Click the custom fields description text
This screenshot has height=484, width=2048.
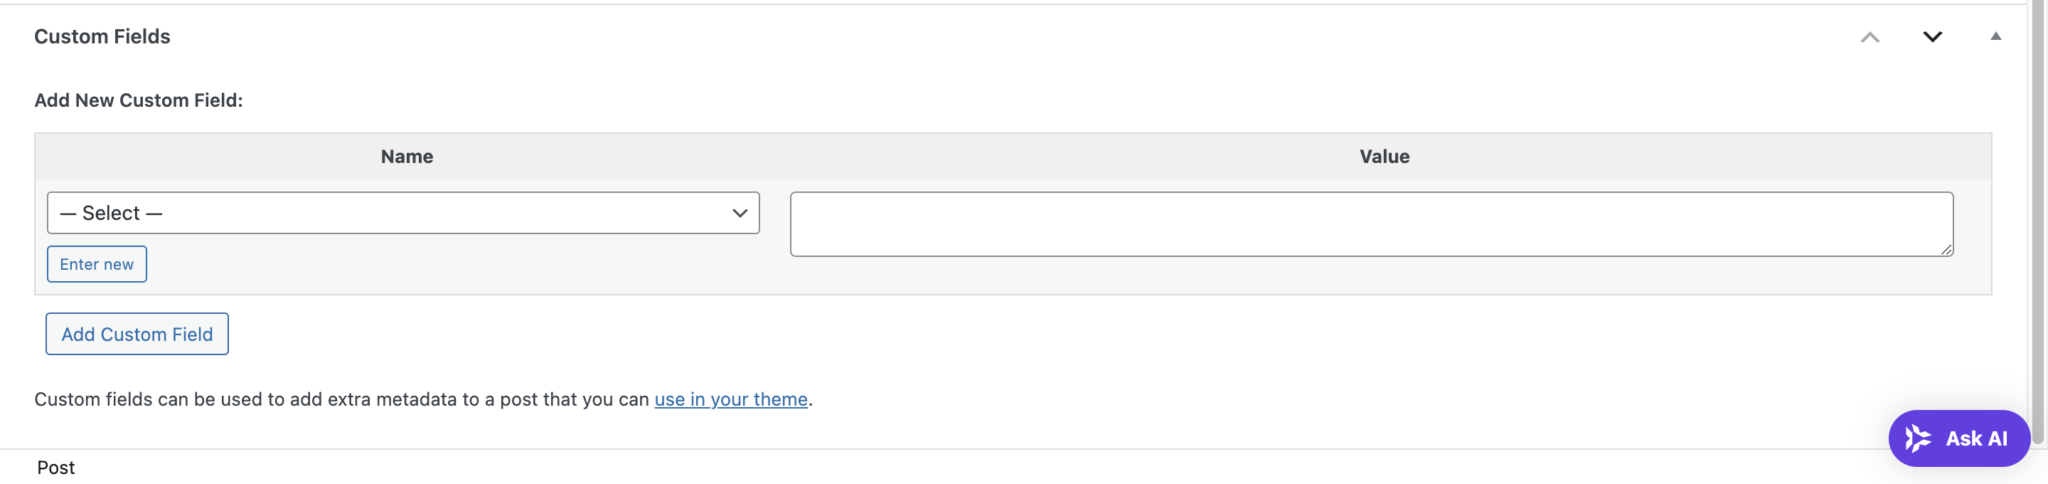[340, 399]
